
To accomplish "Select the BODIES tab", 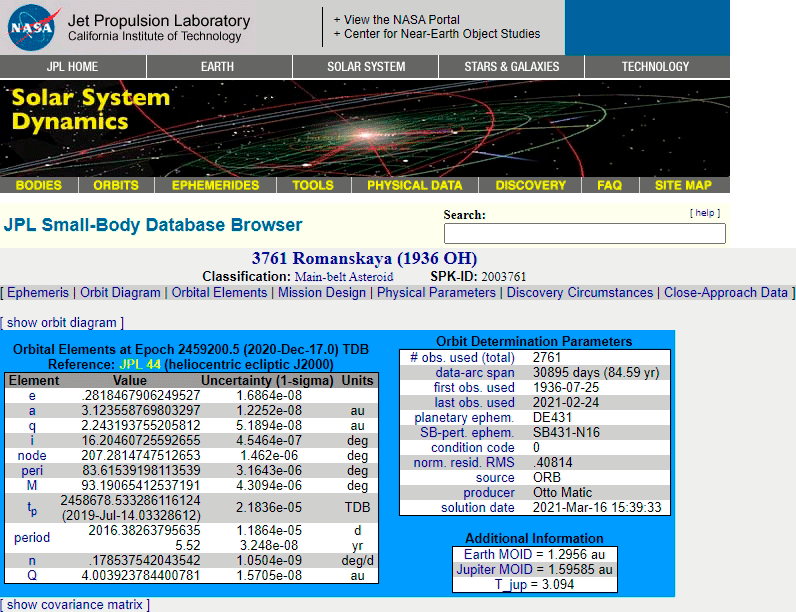I will pyautogui.click(x=39, y=185).
